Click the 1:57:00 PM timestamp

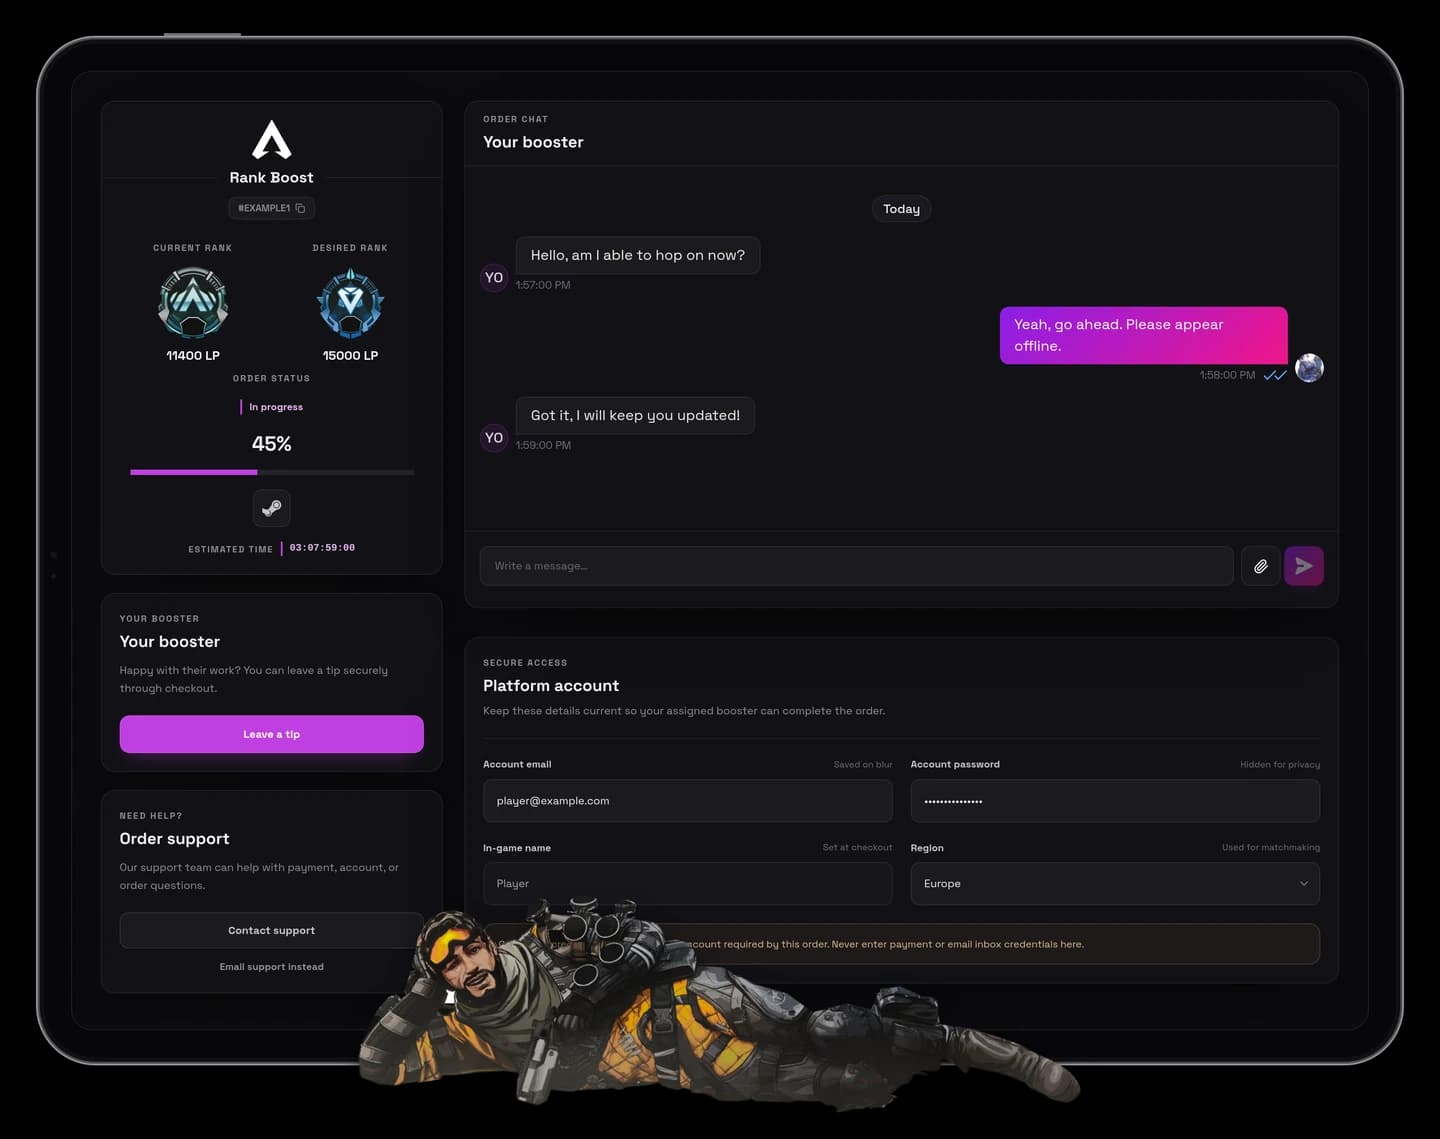point(543,285)
